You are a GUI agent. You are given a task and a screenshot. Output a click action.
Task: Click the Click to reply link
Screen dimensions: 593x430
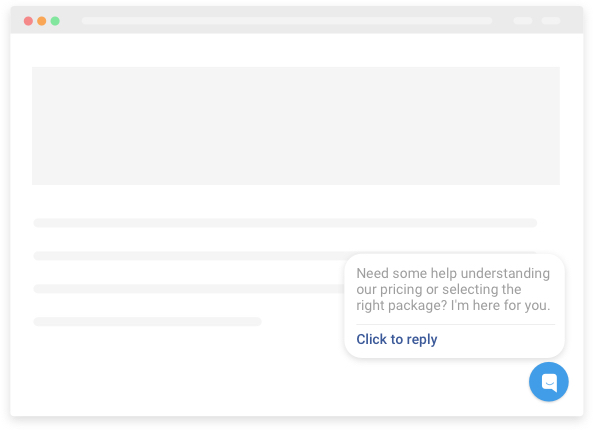tap(397, 339)
